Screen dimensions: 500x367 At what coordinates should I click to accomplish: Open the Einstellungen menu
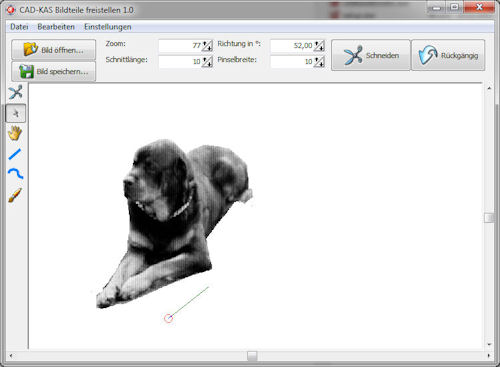tap(107, 27)
